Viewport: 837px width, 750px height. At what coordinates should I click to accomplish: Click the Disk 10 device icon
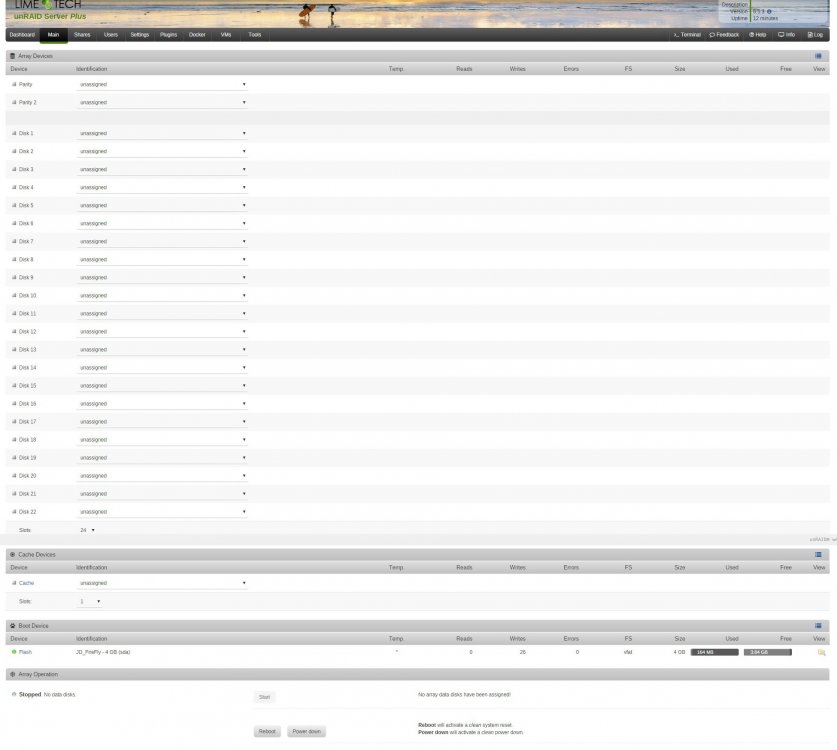pos(14,296)
